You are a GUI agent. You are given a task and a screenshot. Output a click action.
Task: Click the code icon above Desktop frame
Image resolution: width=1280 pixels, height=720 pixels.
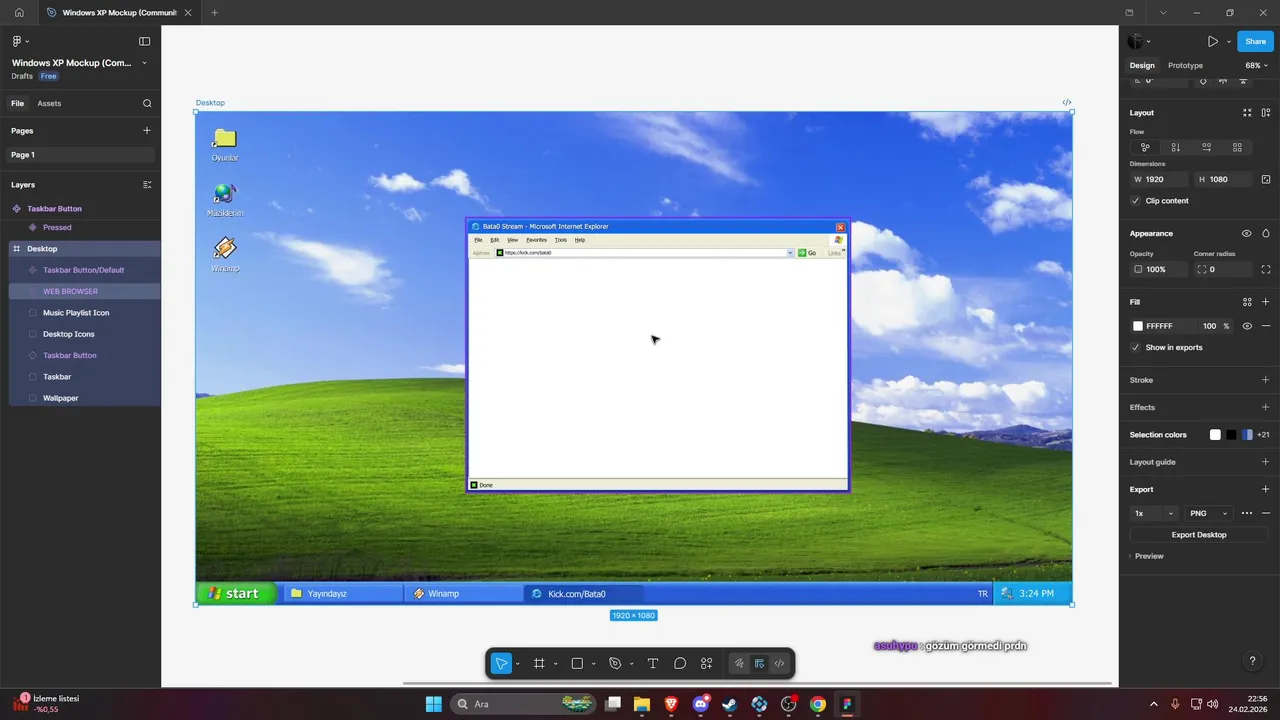pos(1067,103)
